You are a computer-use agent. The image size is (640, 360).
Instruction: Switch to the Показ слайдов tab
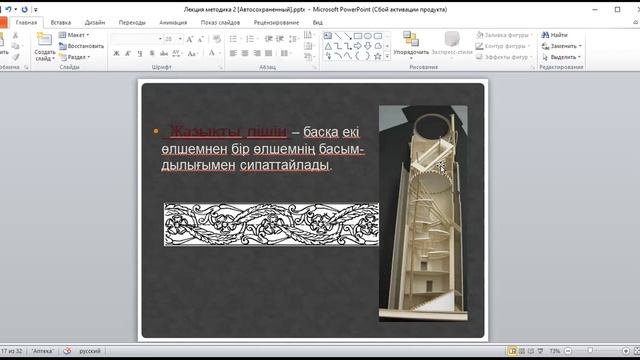pos(220,22)
